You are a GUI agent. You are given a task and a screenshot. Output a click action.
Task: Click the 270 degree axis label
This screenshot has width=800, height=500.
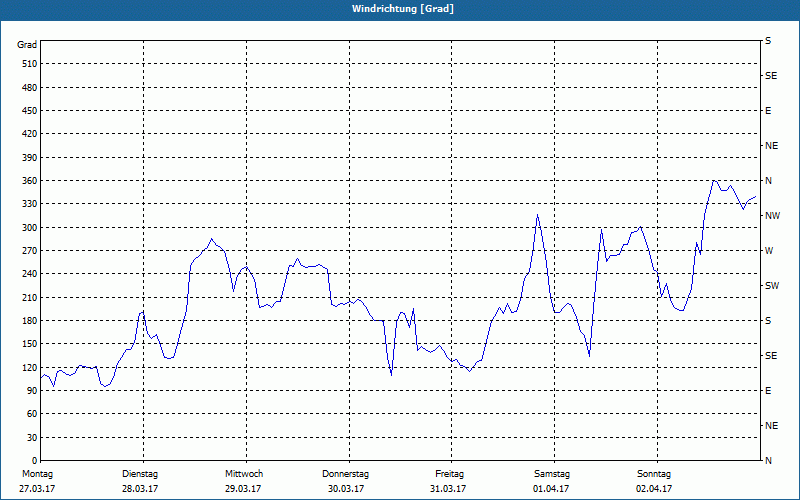tap(30, 251)
